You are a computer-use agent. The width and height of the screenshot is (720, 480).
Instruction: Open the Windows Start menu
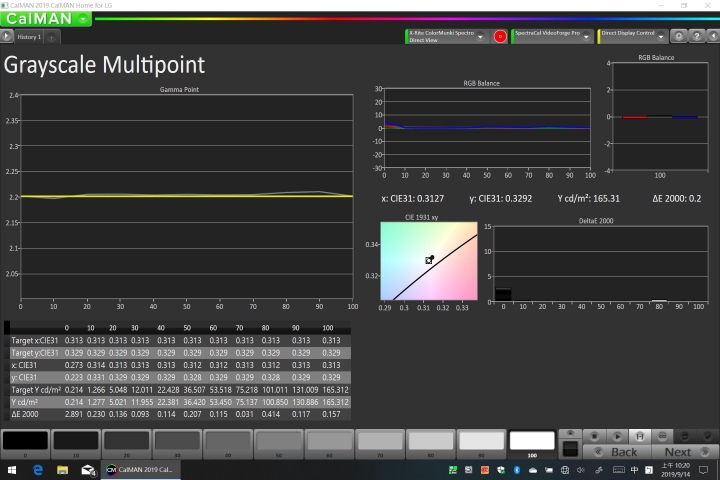pyautogui.click(x=11, y=470)
